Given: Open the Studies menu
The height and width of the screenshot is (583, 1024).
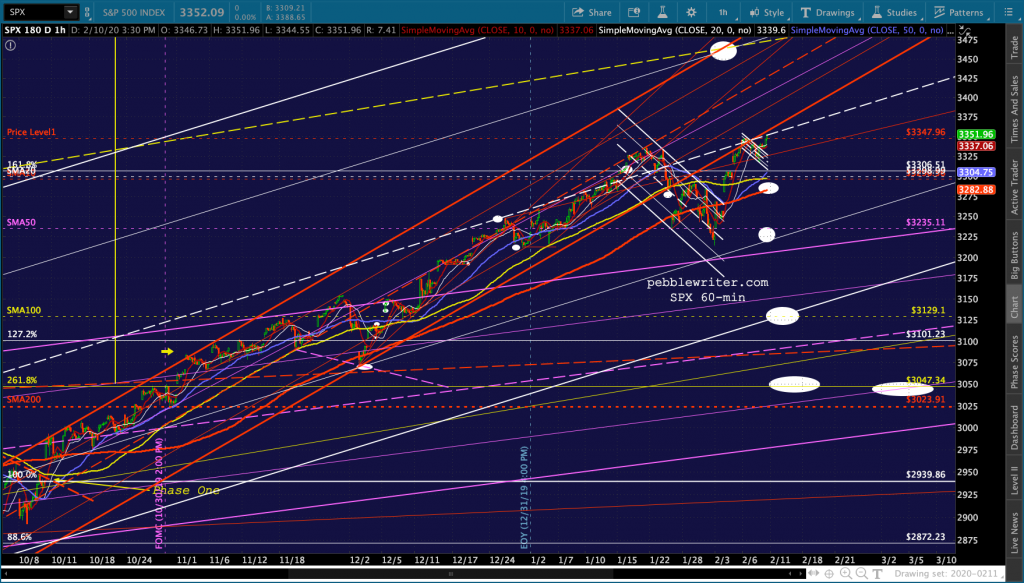Looking at the screenshot, I should point(895,12).
